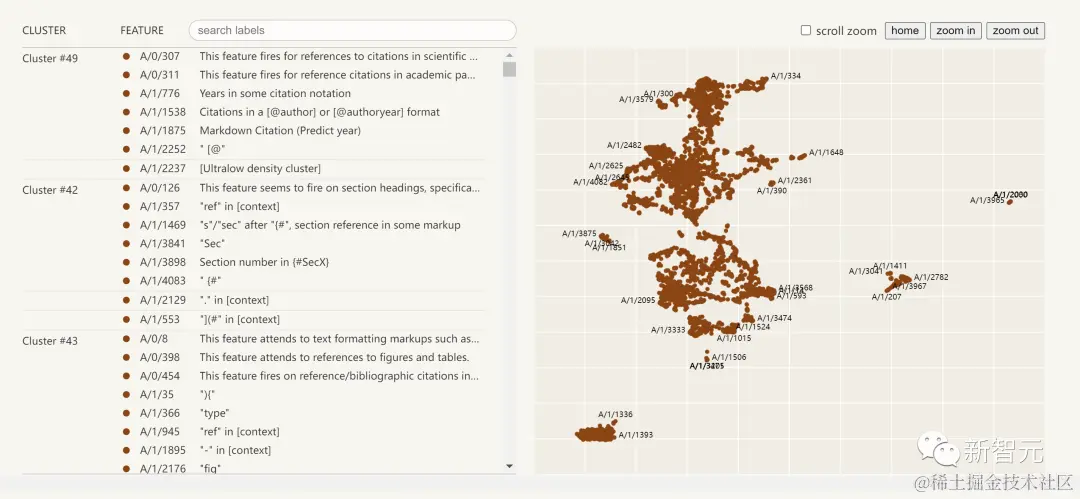Screen dimensions: 1080x499
Task: Click the dot icon next to A/1/553
Action: click(126, 319)
